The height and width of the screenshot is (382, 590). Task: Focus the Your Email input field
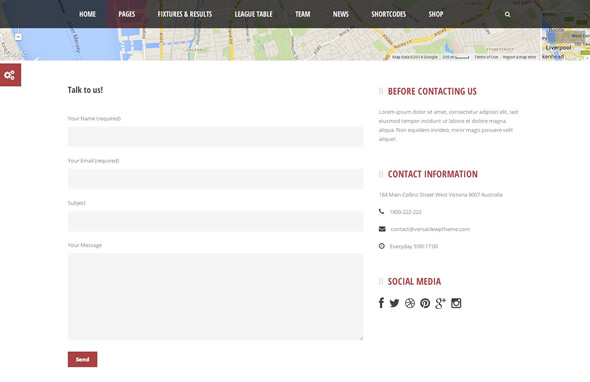[216, 178]
